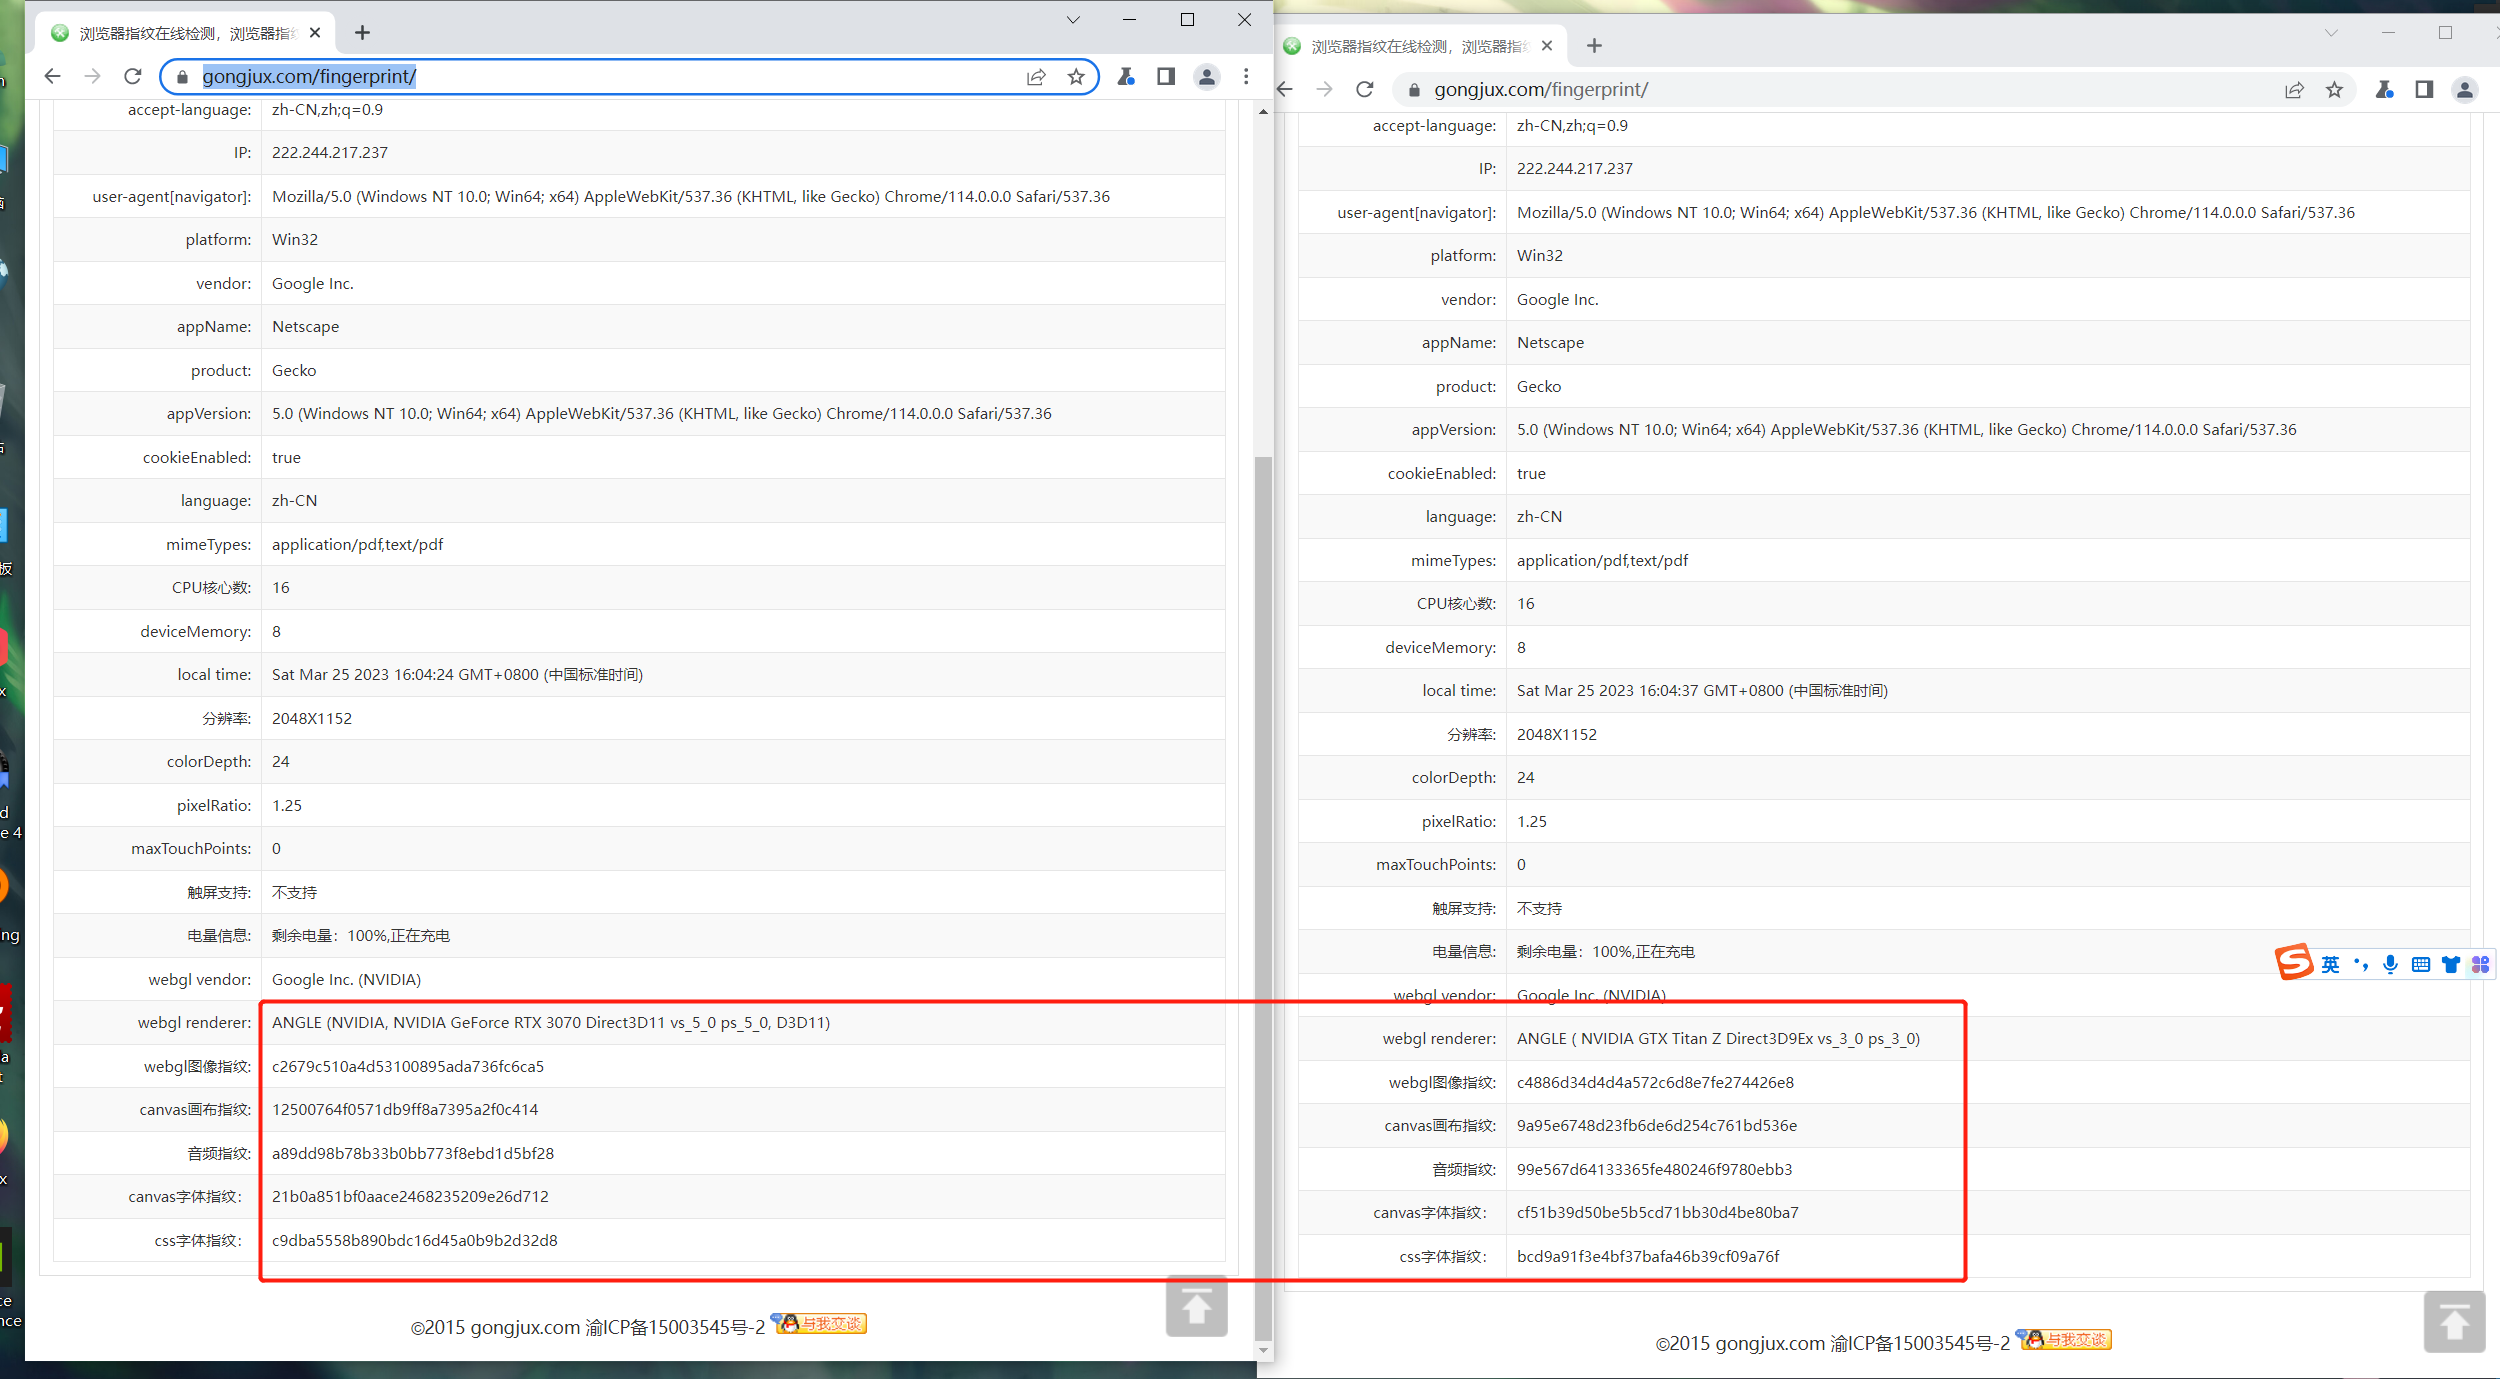The height and width of the screenshot is (1379, 2500).
Task: Open left browser's three-dot menu
Action: pos(1246,76)
